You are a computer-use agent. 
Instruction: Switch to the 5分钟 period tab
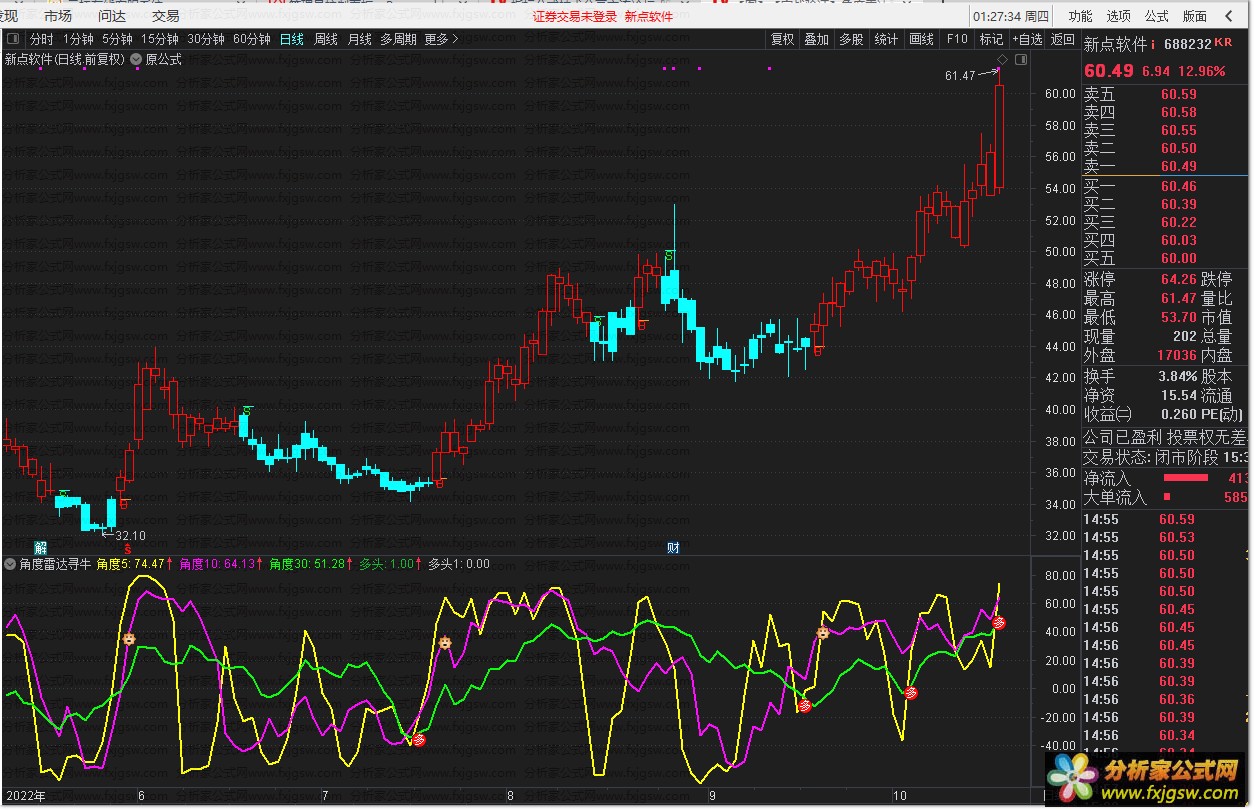click(117, 39)
